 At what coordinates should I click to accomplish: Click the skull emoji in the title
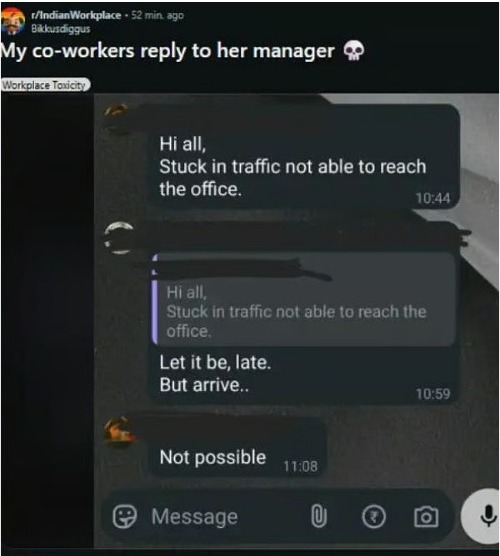pyautogui.click(x=354, y=51)
